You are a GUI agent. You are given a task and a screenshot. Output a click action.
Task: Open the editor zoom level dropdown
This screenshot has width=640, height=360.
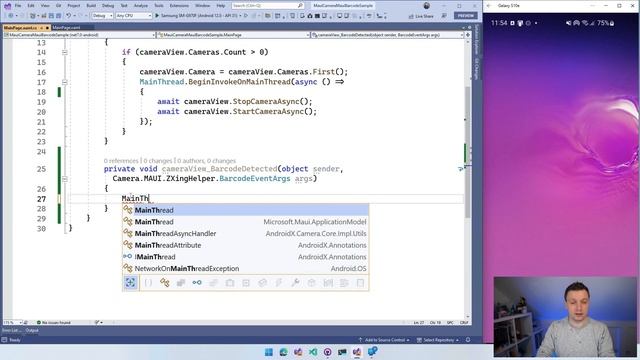tap(12, 322)
